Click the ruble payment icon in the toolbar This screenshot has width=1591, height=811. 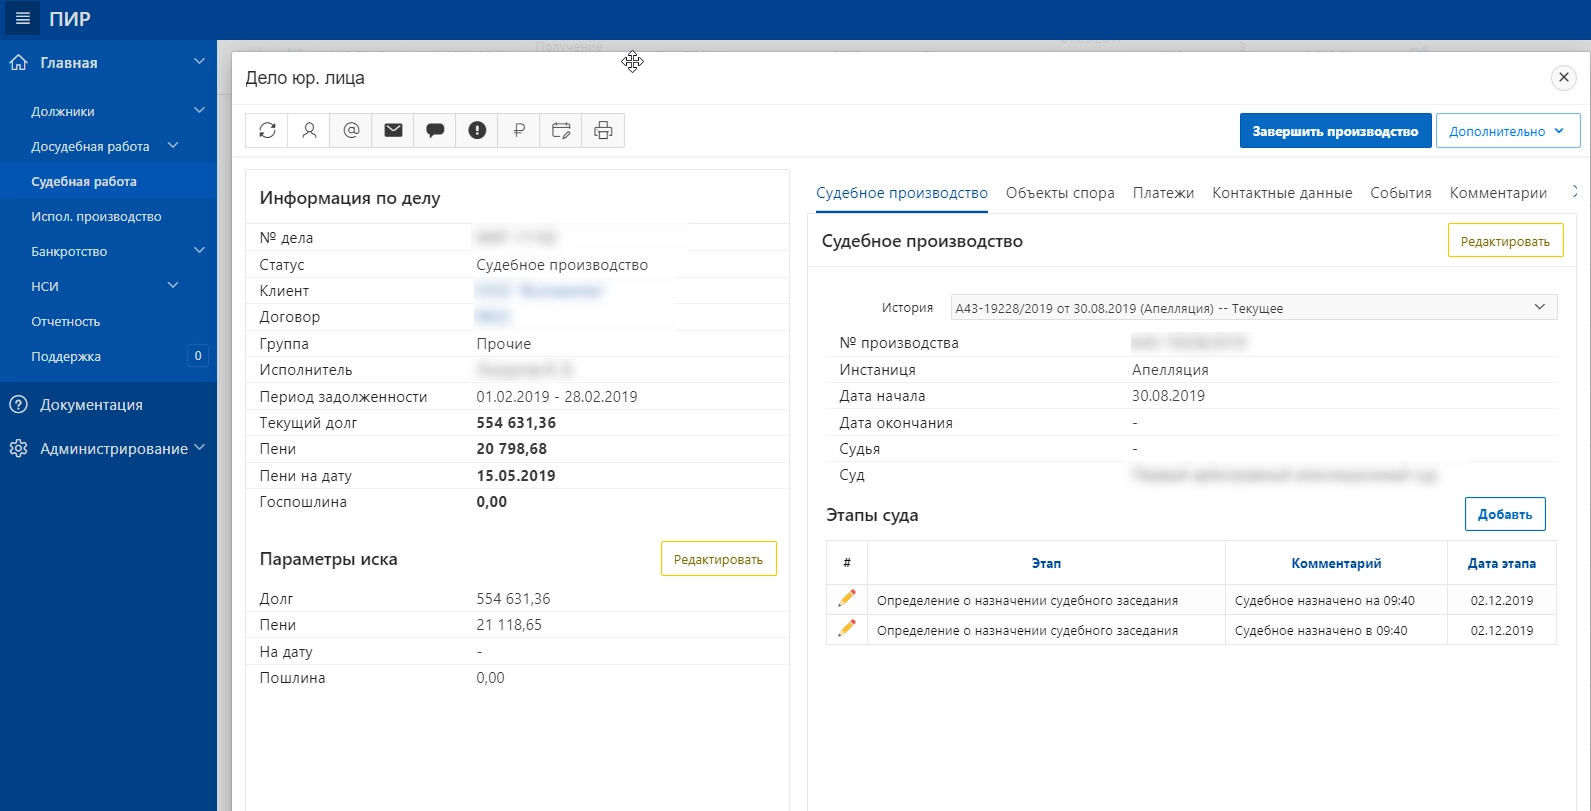tap(519, 130)
